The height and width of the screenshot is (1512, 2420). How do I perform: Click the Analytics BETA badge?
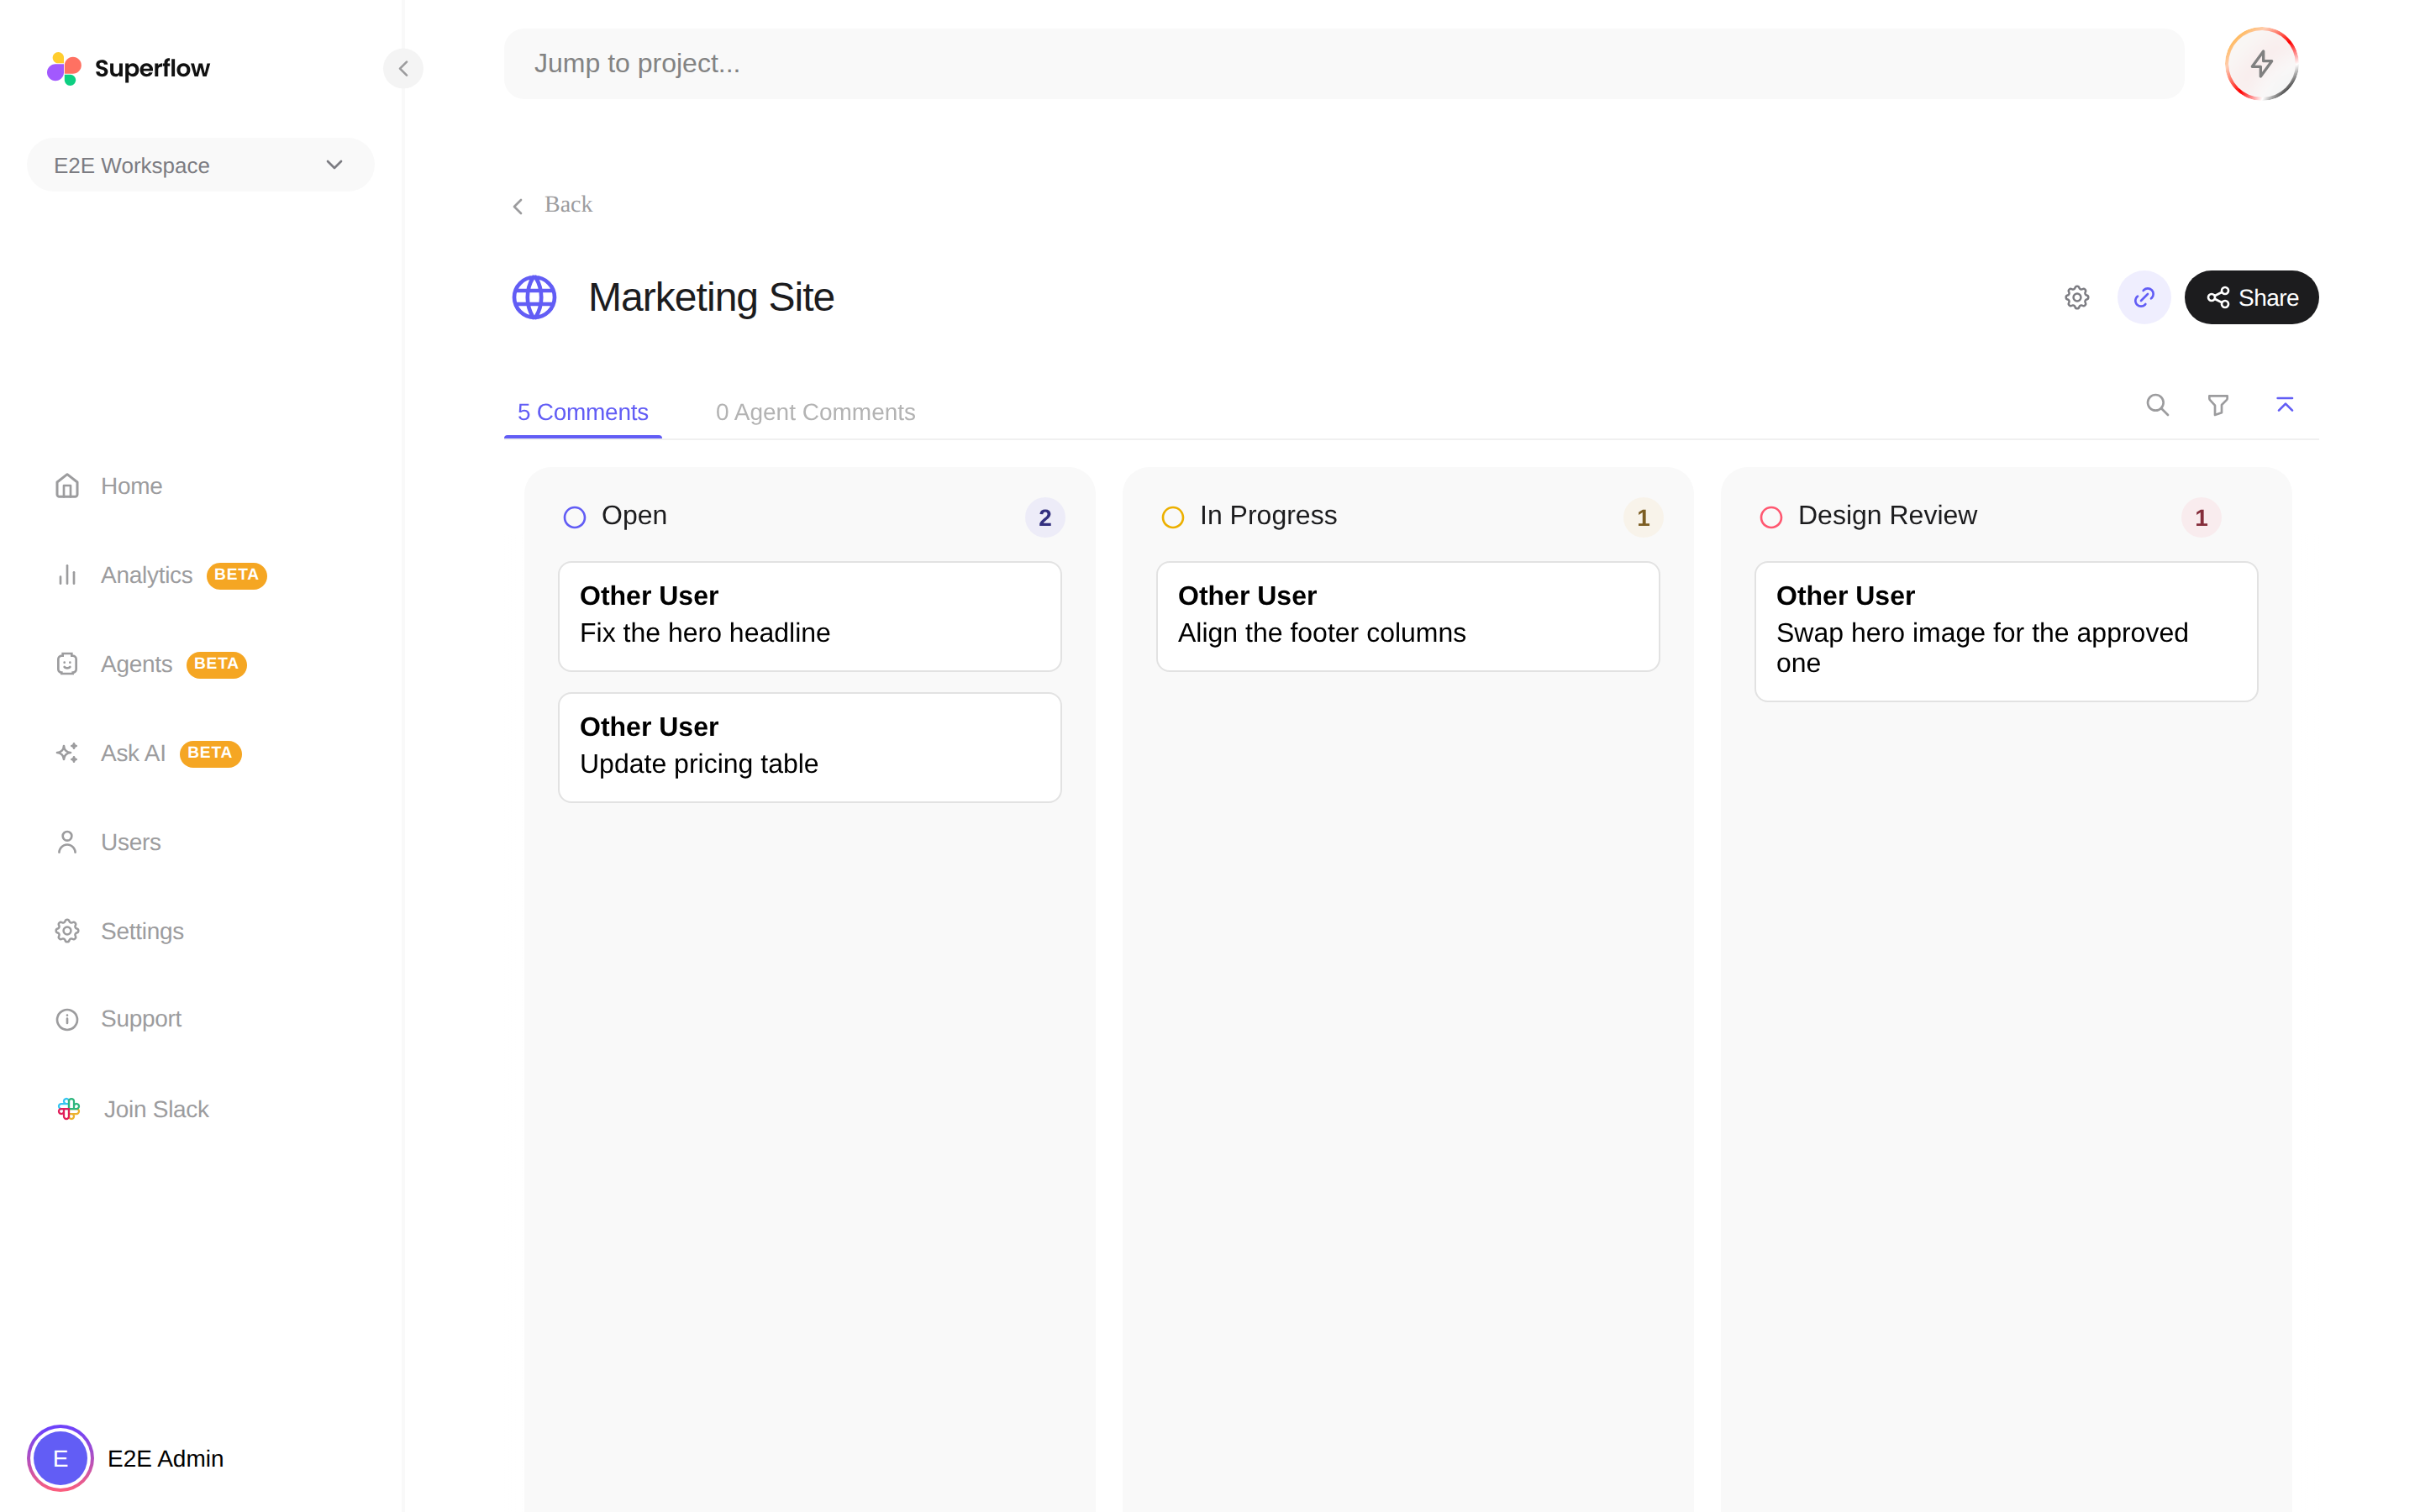tap(236, 575)
